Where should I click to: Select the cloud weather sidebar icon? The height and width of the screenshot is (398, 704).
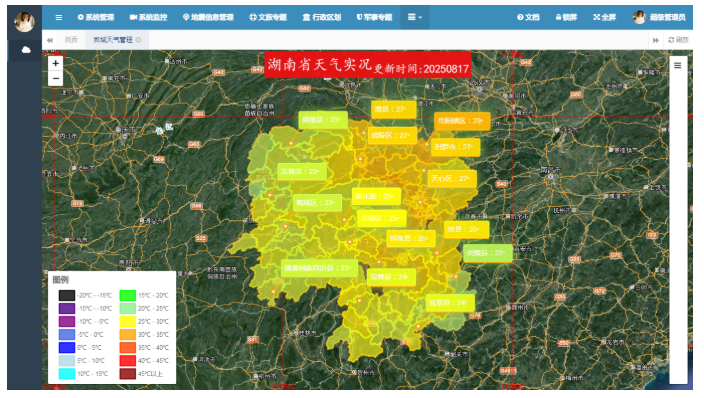[26, 50]
